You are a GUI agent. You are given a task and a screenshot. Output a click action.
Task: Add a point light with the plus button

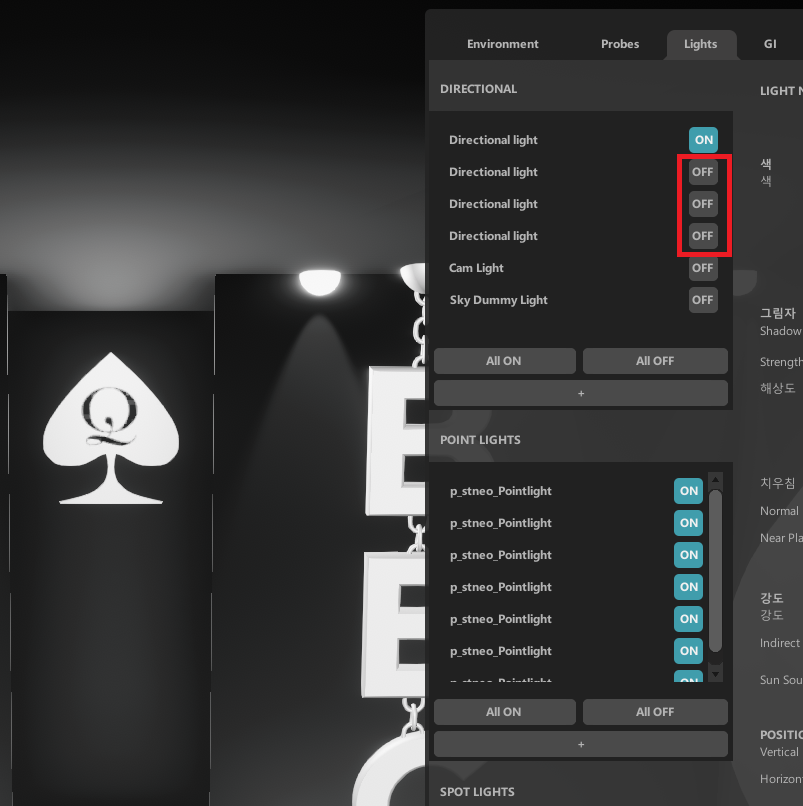(x=581, y=744)
